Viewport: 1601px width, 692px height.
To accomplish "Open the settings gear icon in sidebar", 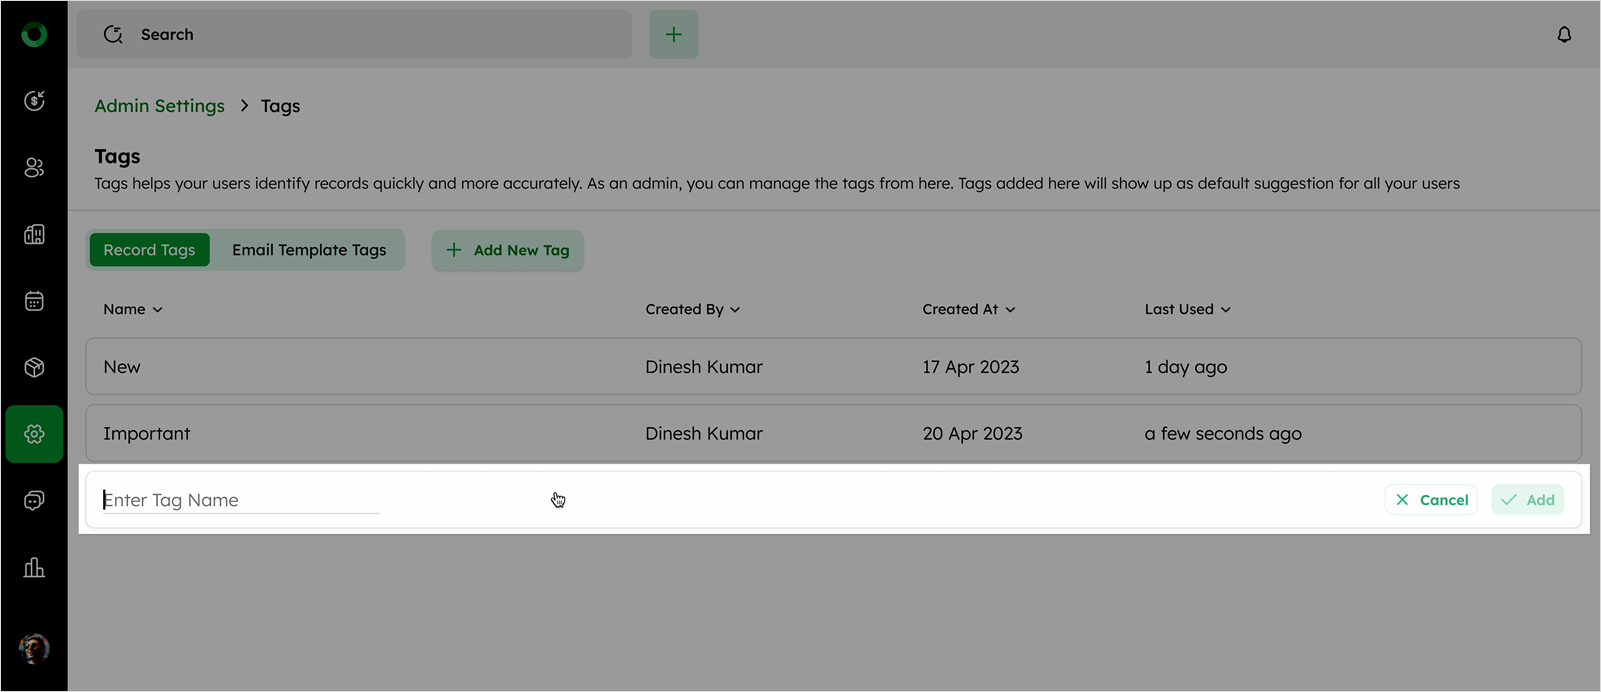I will [x=34, y=434].
